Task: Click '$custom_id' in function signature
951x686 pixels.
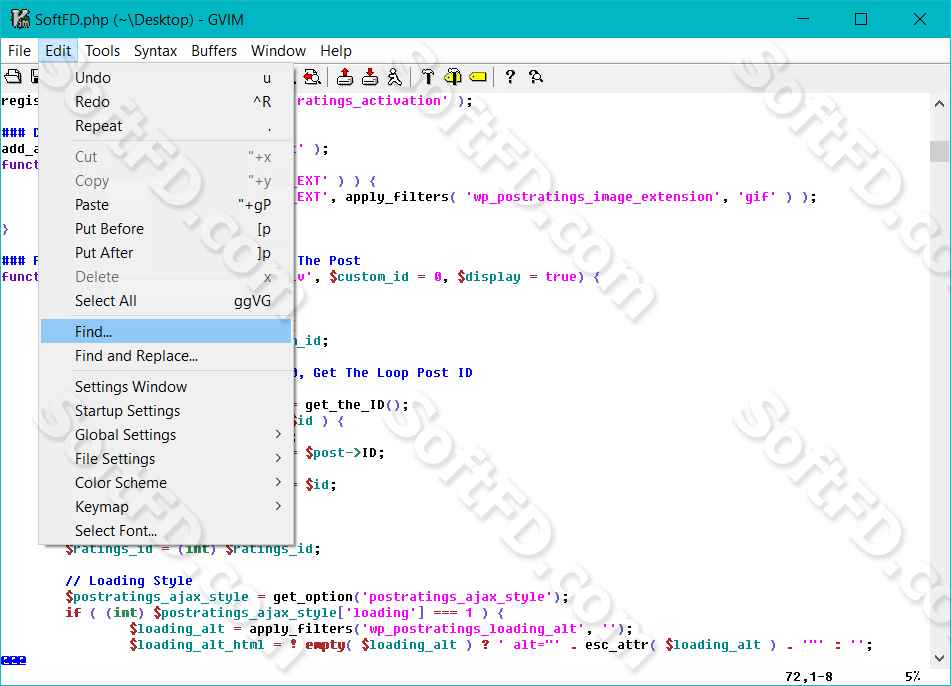Action: click(x=369, y=277)
